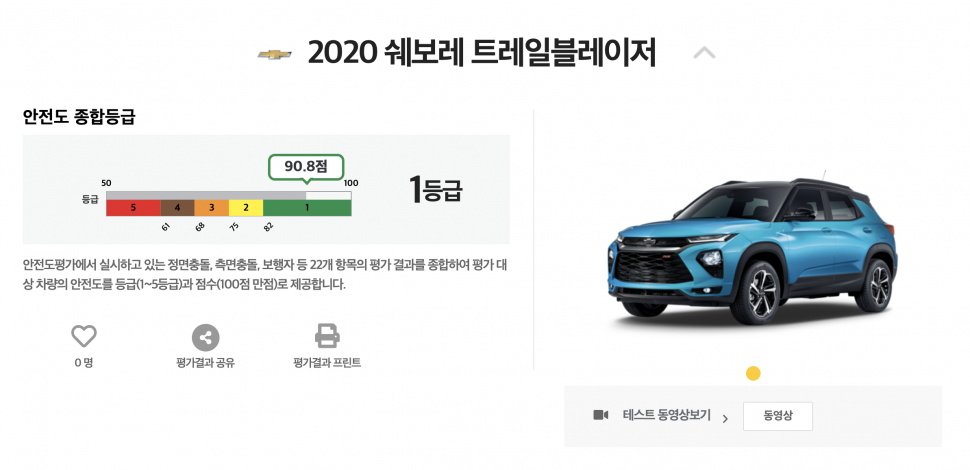Click the orange grade 3 segment
Image resolution: width=970 pixels, height=470 pixels.
(x=212, y=208)
